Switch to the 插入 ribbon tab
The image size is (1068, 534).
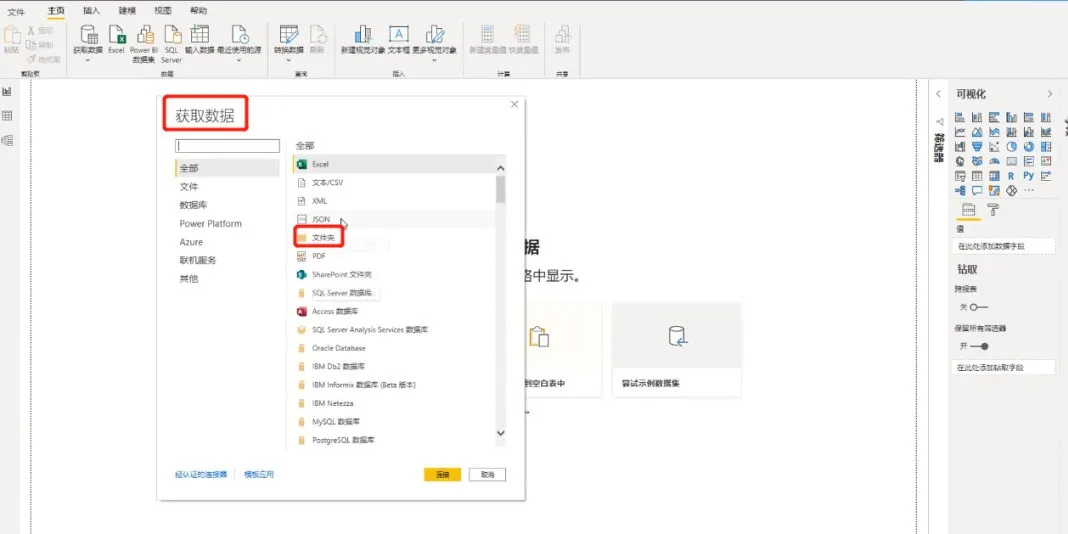(x=91, y=11)
